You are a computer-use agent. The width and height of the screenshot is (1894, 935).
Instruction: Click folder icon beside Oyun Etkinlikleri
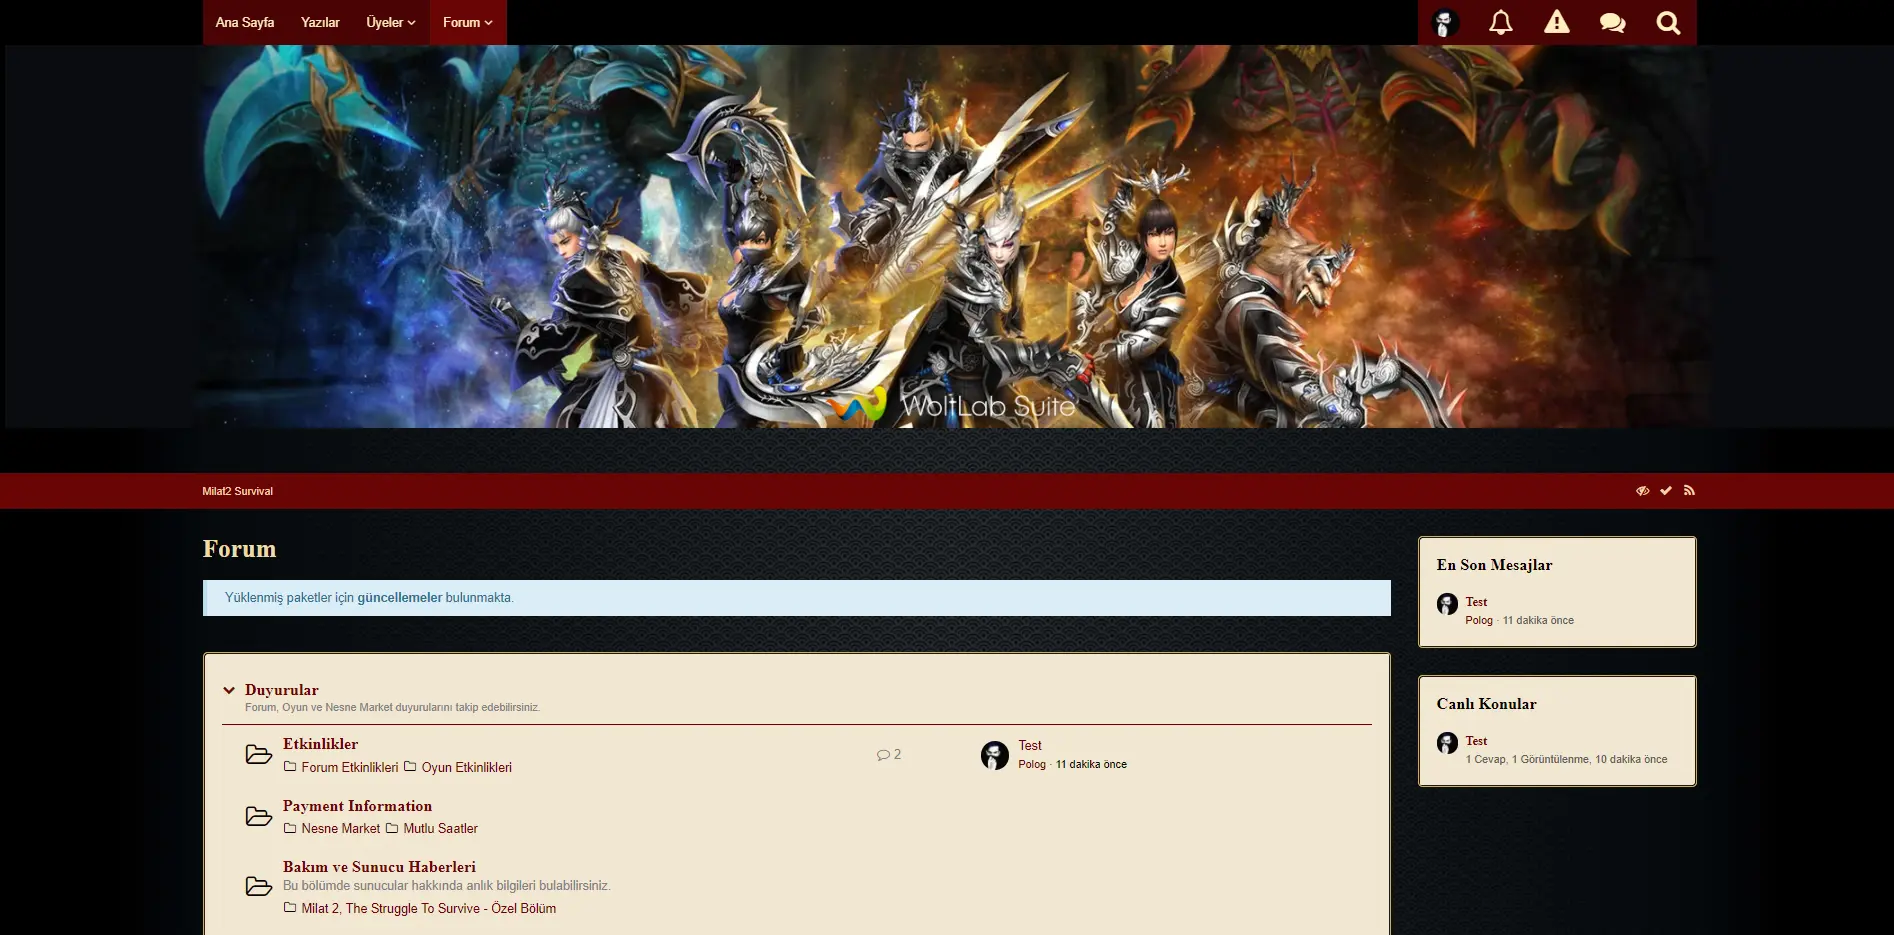[410, 767]
